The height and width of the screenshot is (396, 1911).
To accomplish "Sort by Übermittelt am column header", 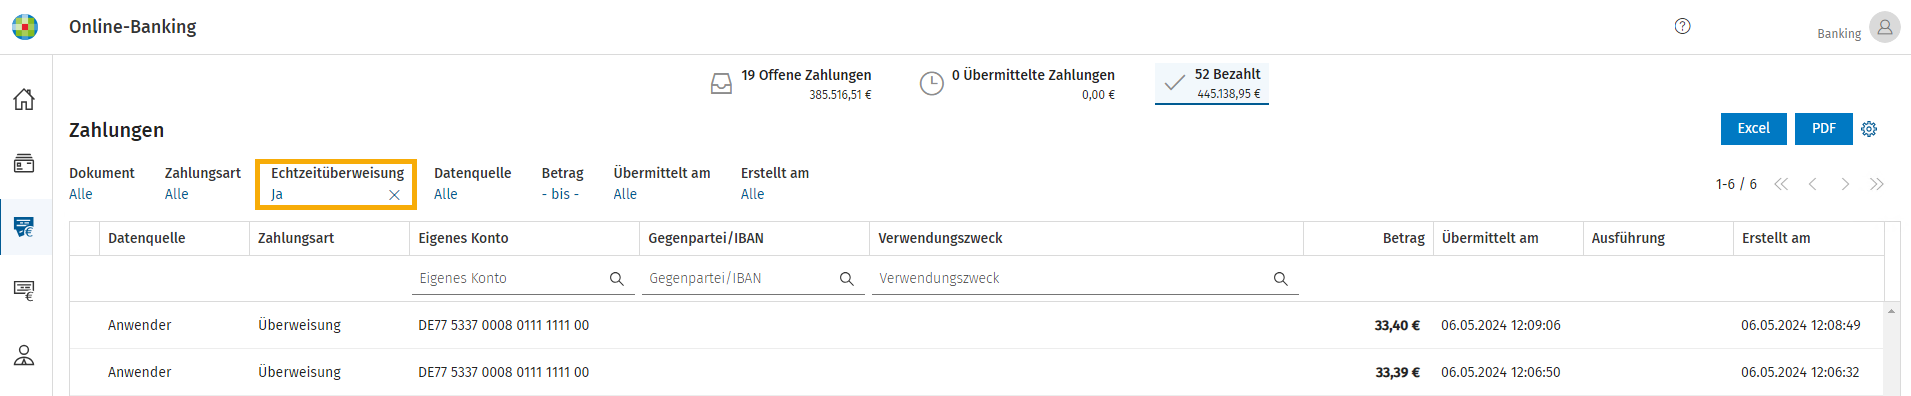I will click(x=1508, y=239).
